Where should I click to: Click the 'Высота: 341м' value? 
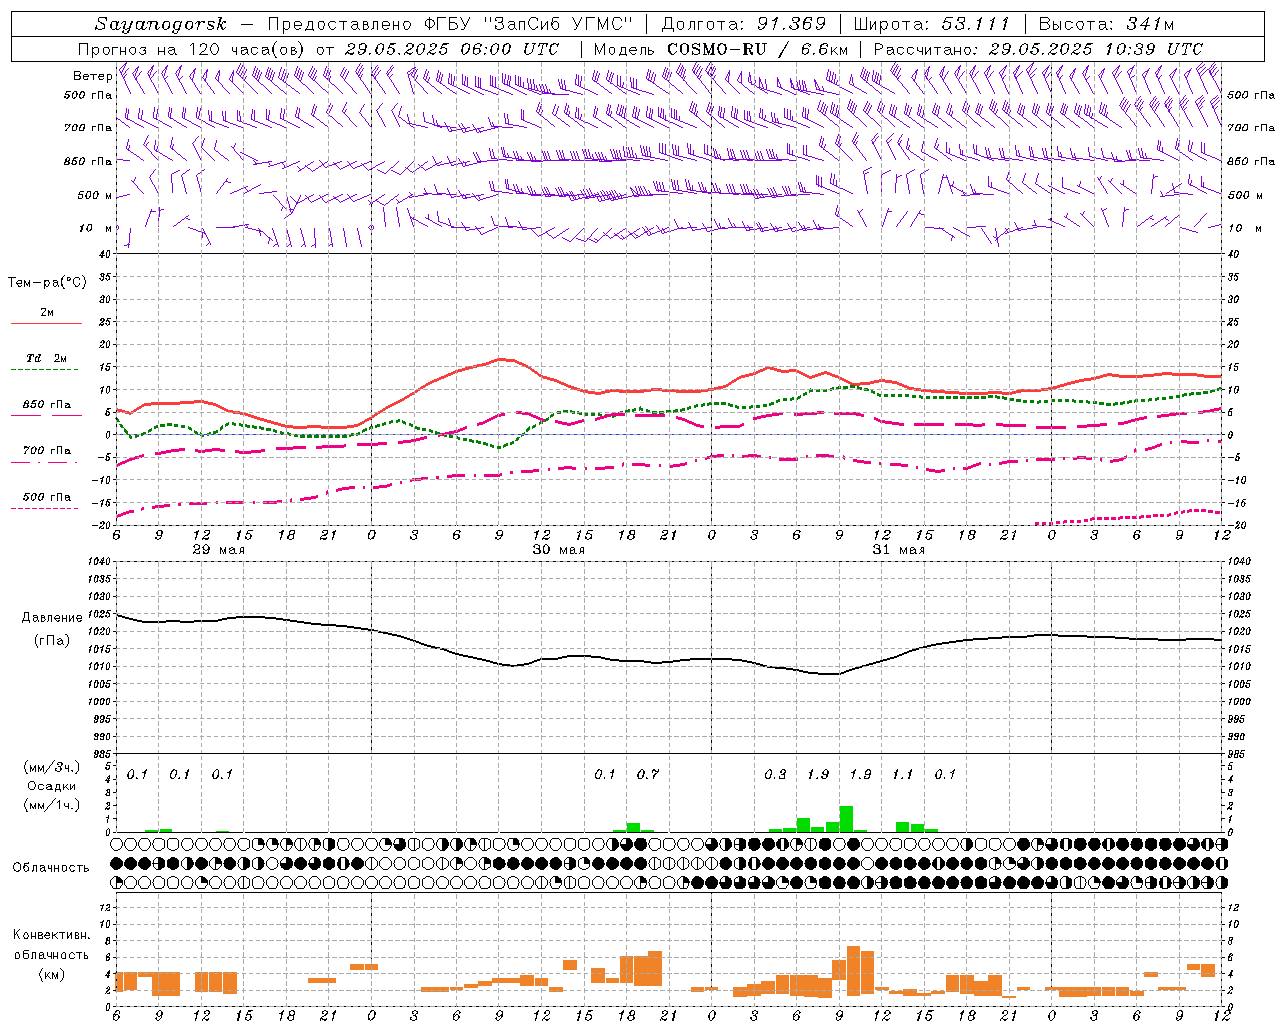[1106, 24]
